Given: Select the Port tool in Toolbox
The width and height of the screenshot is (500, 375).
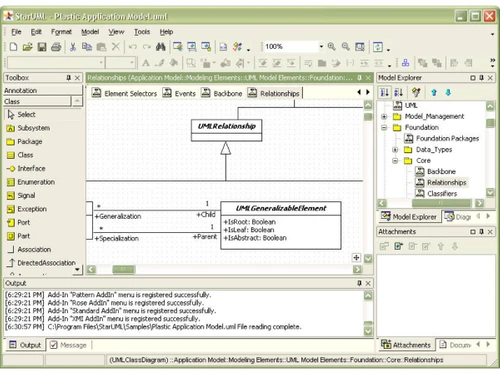Looking at the screenshot, I should click(x=19, y=223).
